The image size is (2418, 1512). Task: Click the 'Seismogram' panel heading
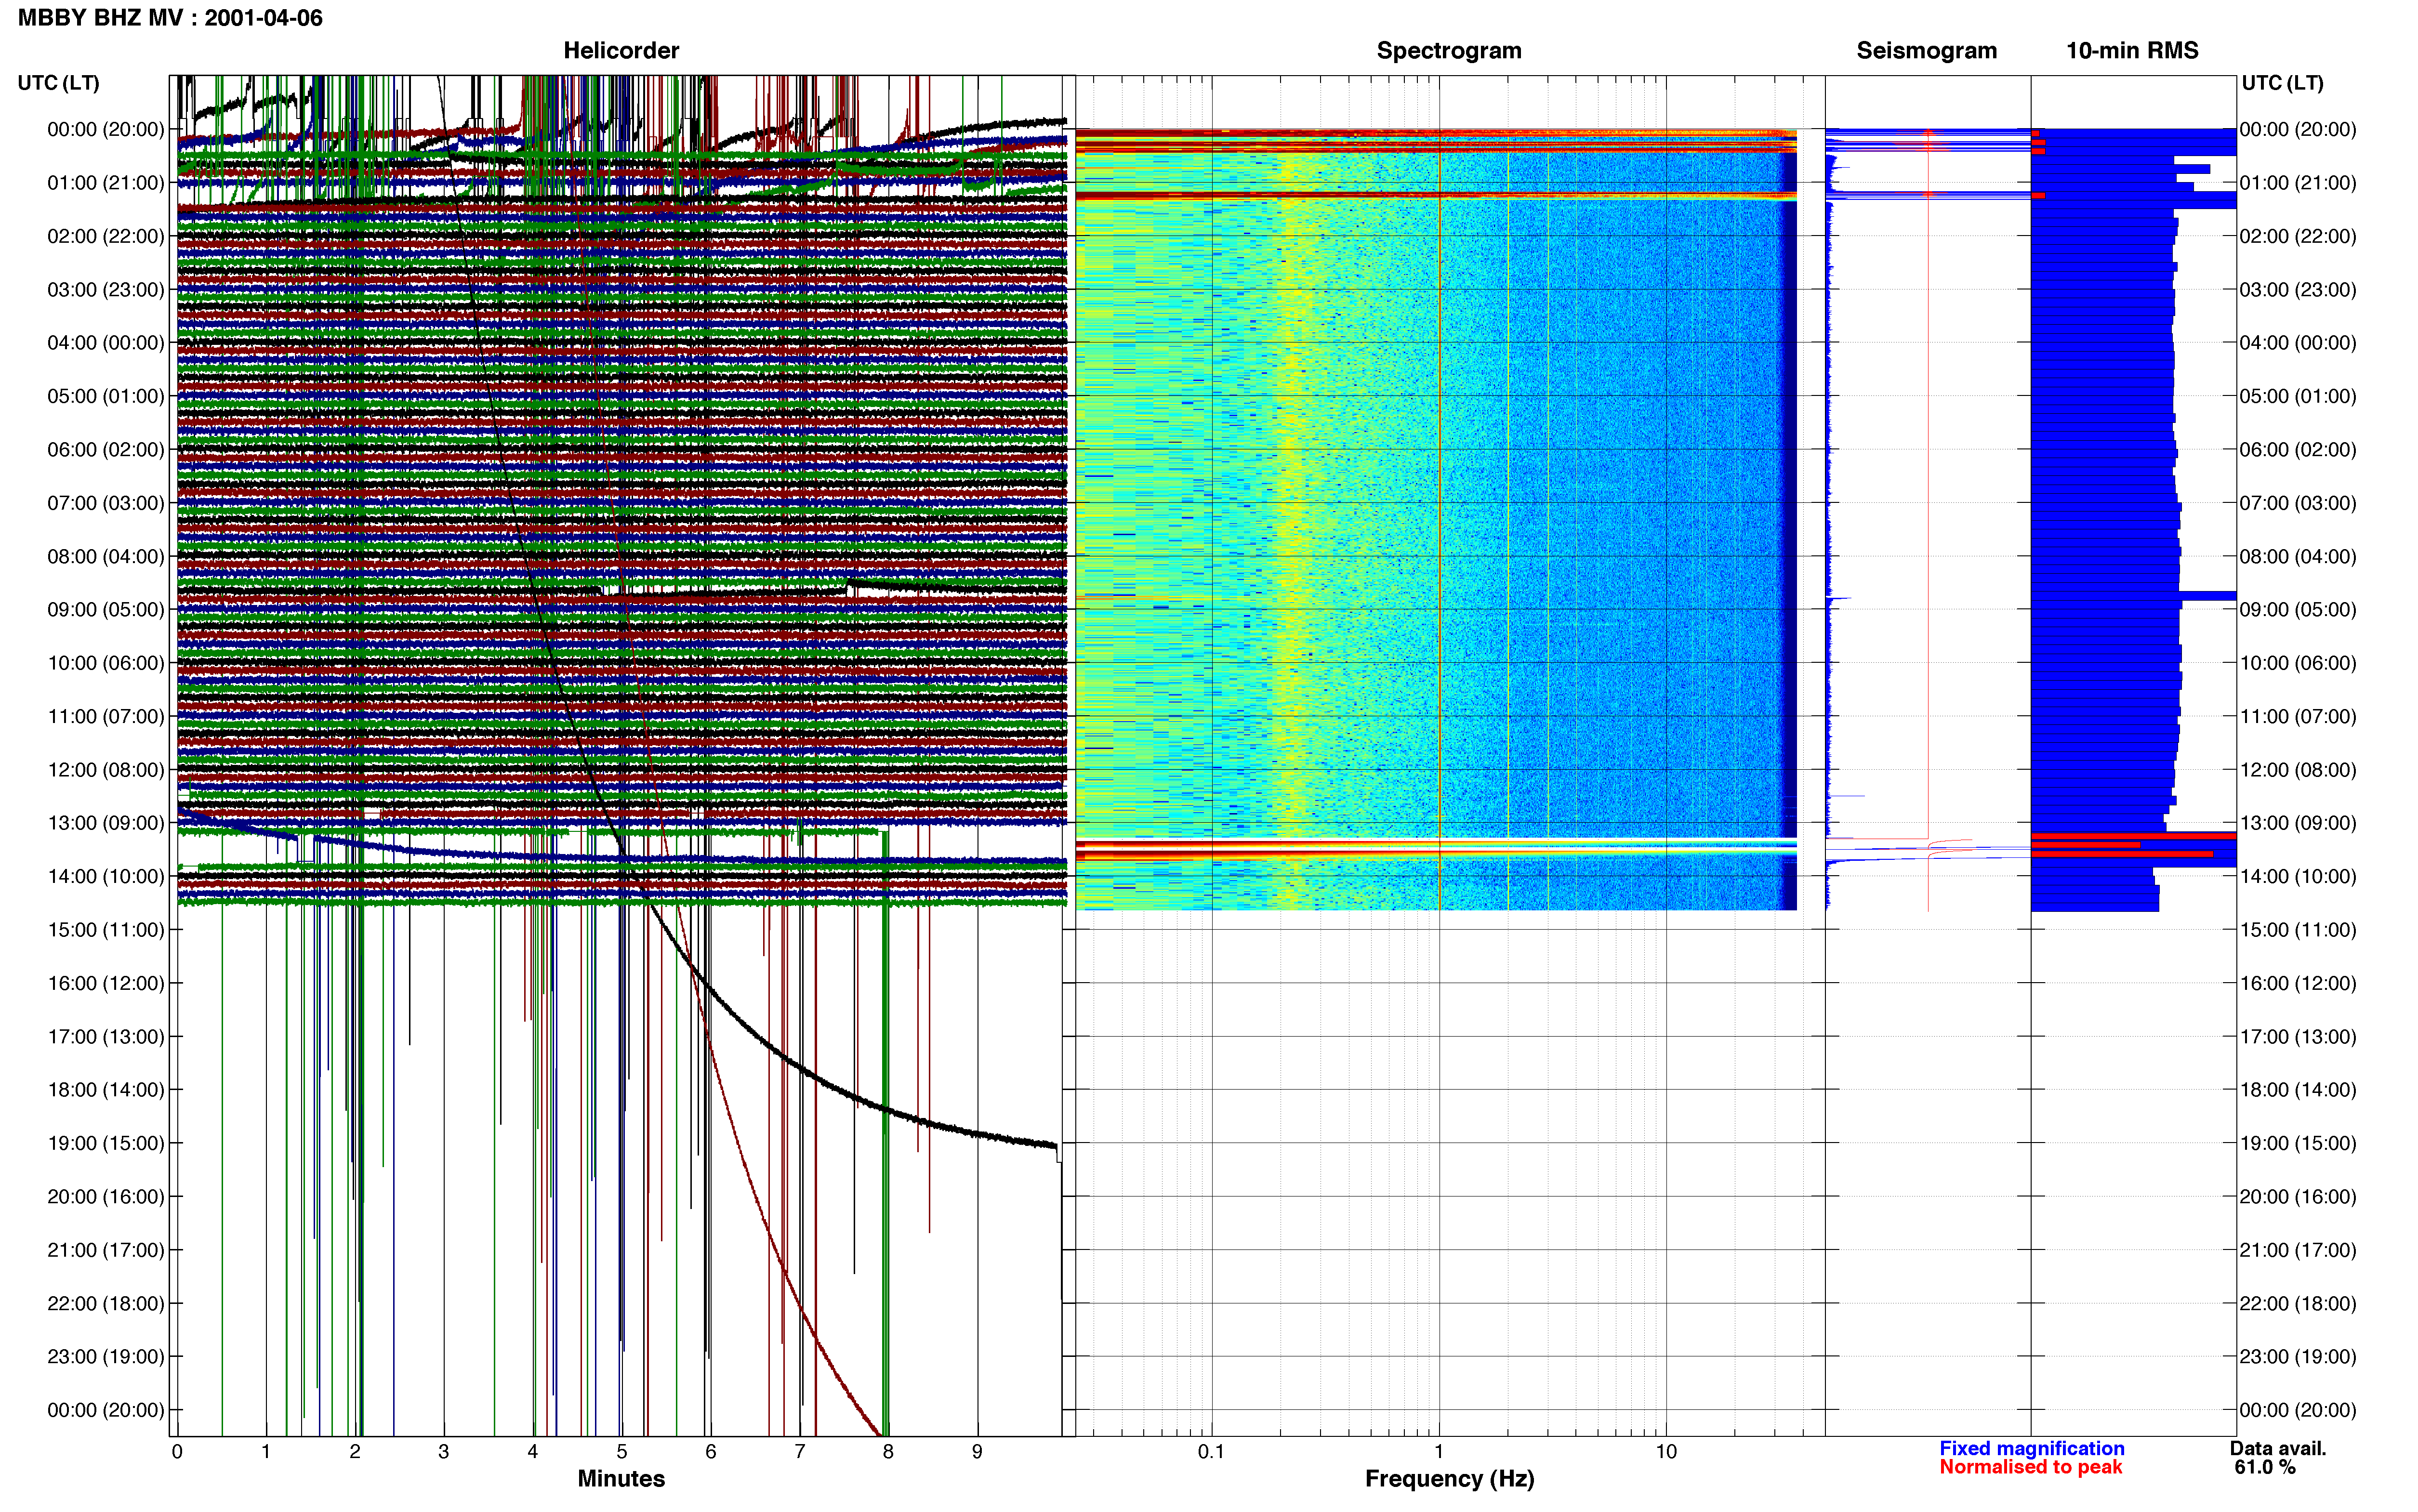(x=1926, y=50)
